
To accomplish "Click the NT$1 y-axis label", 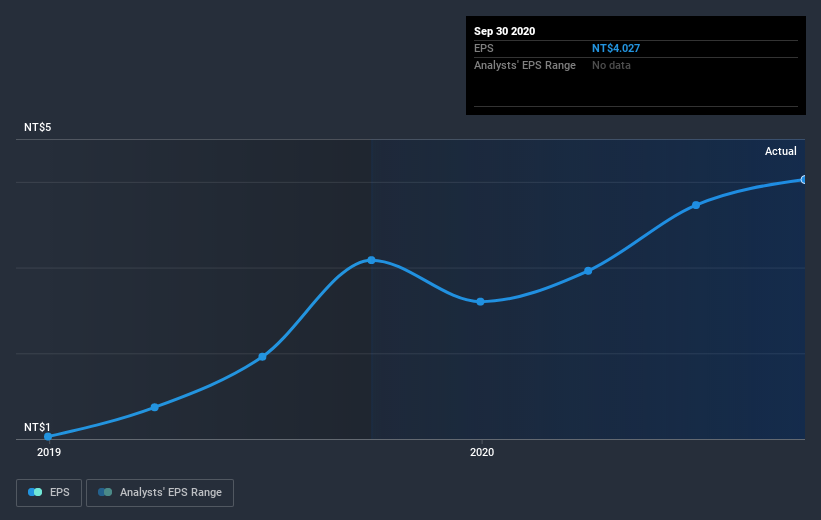I will [37, 427].
